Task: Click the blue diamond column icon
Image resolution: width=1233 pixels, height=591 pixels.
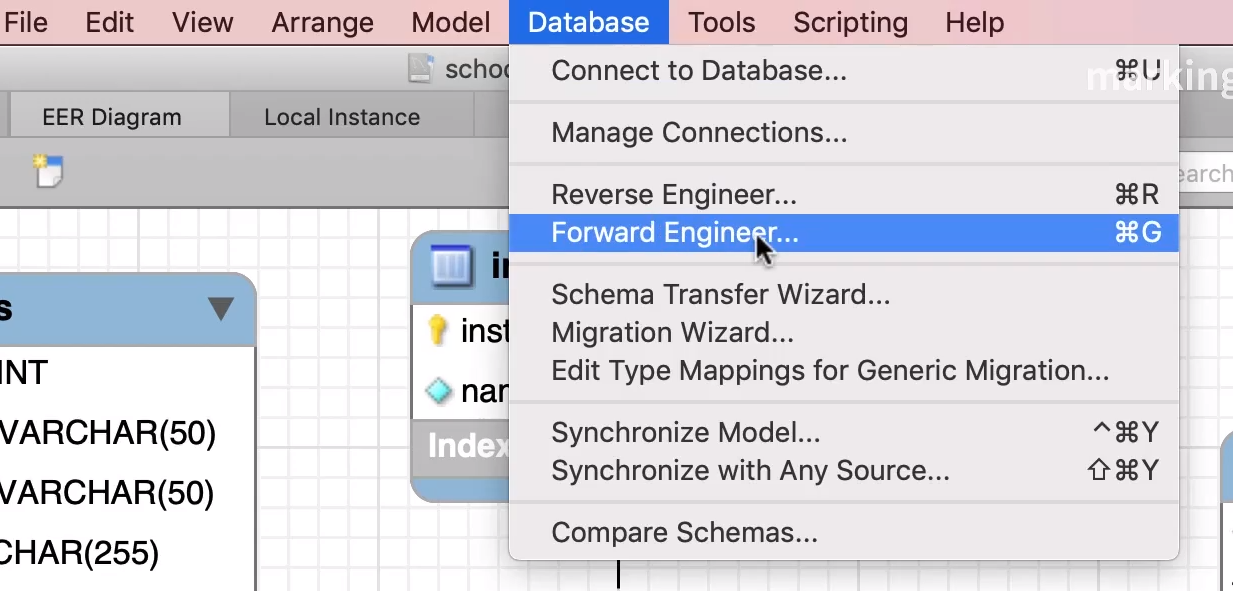Action: [x=438, y=390]
